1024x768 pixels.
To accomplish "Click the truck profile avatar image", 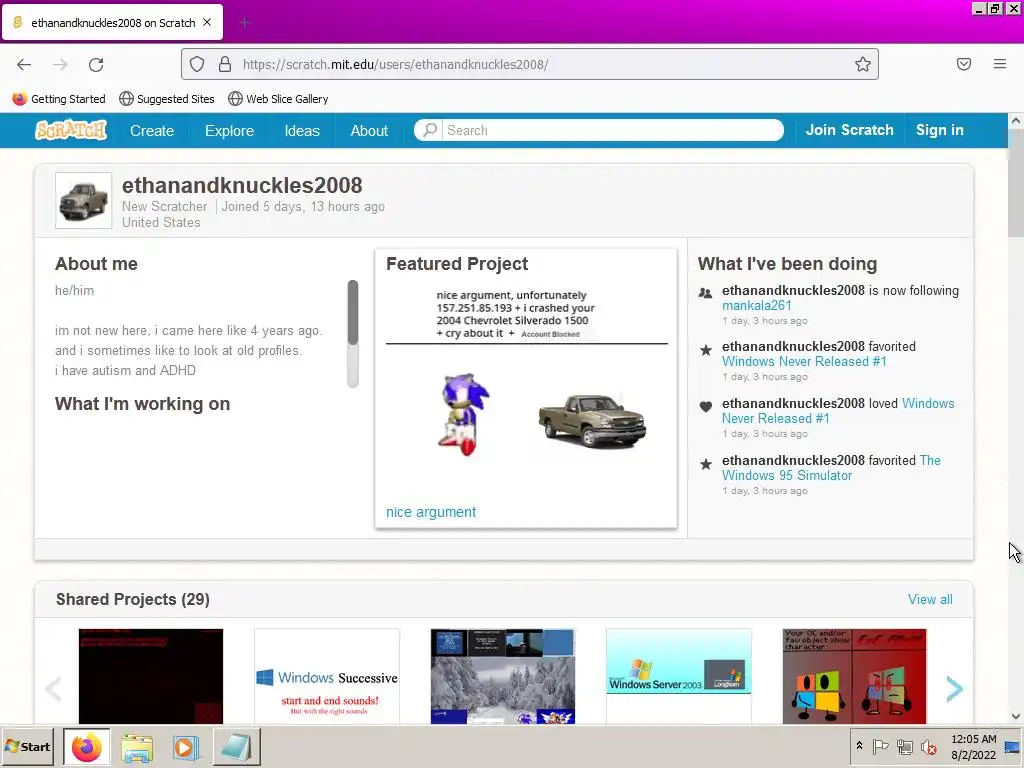I will [x=84, y=200].
